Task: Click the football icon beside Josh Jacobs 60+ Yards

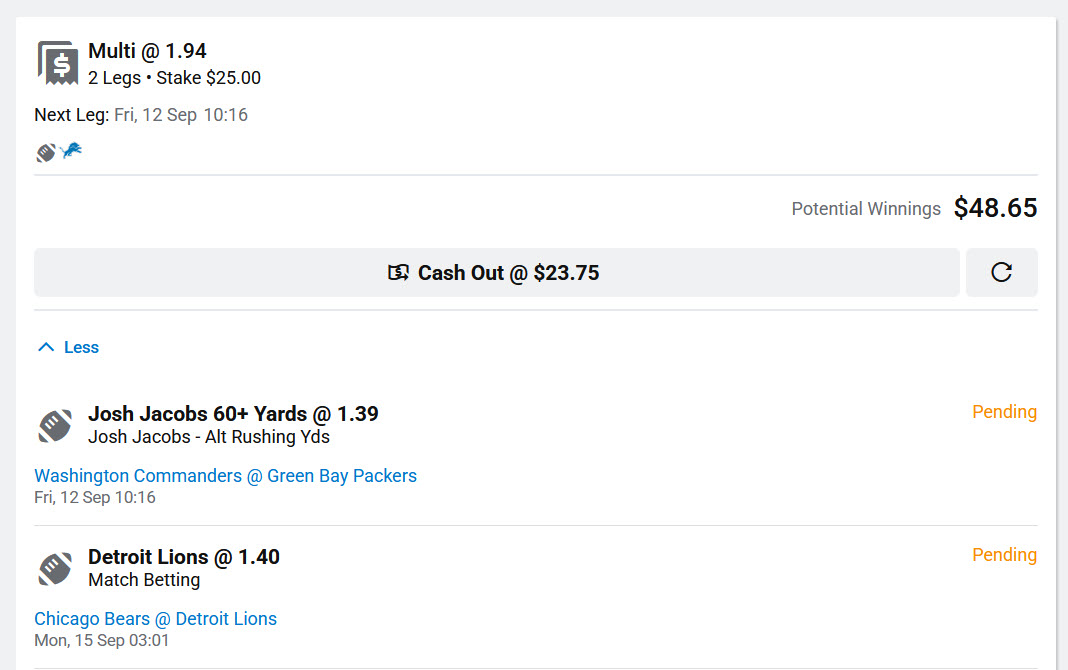Action: click(x=55, y=425)
